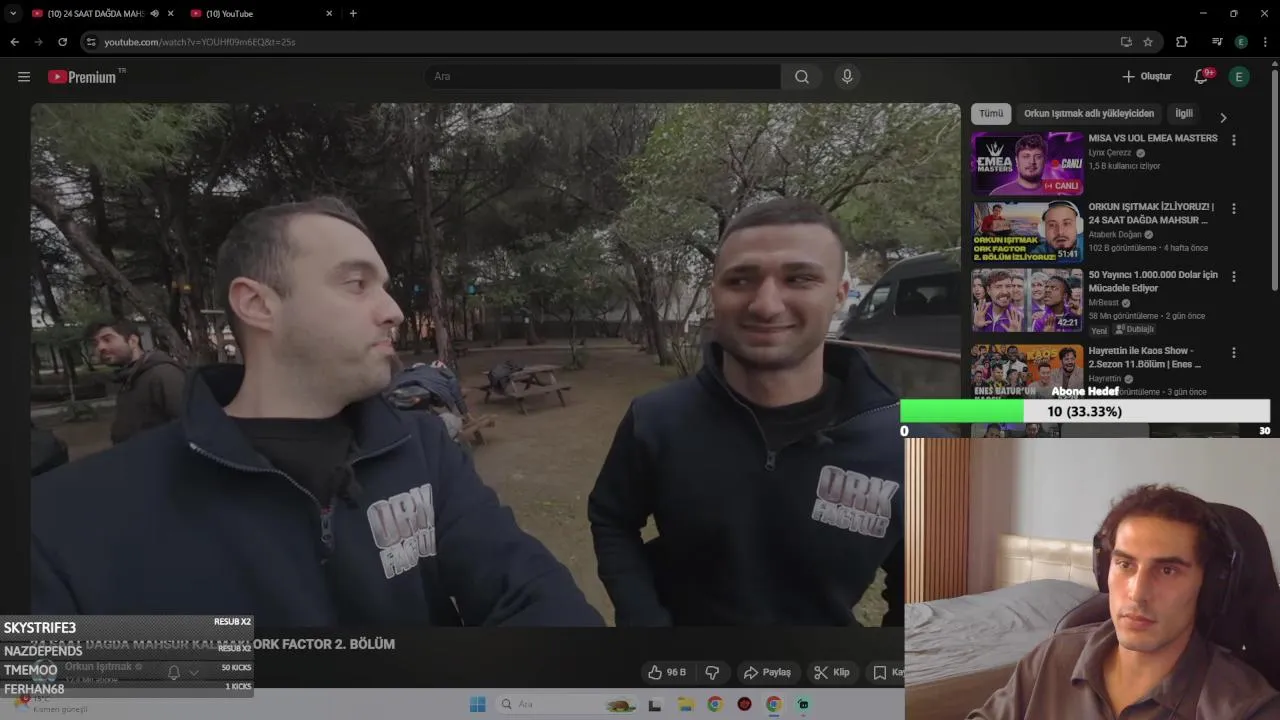Open the browser extensions puzzle icon
Image resolution: width=1280 pixels, height=720 pixels.
pos(1181,42)
